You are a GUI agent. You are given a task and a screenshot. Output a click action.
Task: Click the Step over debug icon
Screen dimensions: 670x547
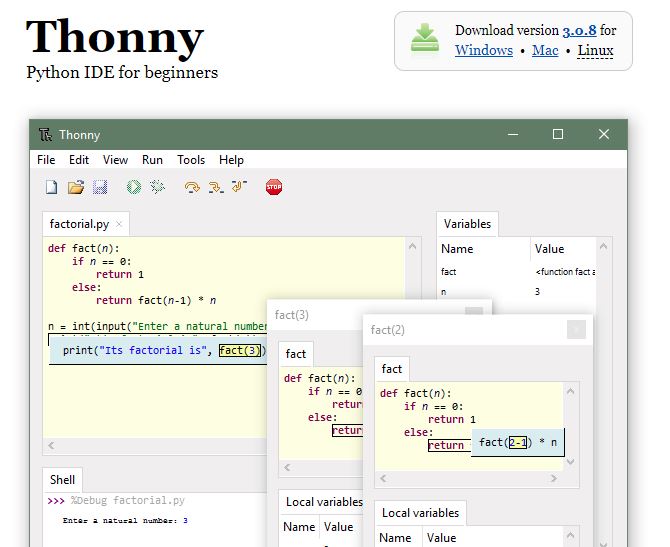pyautogui.click(x=192, y=187)
